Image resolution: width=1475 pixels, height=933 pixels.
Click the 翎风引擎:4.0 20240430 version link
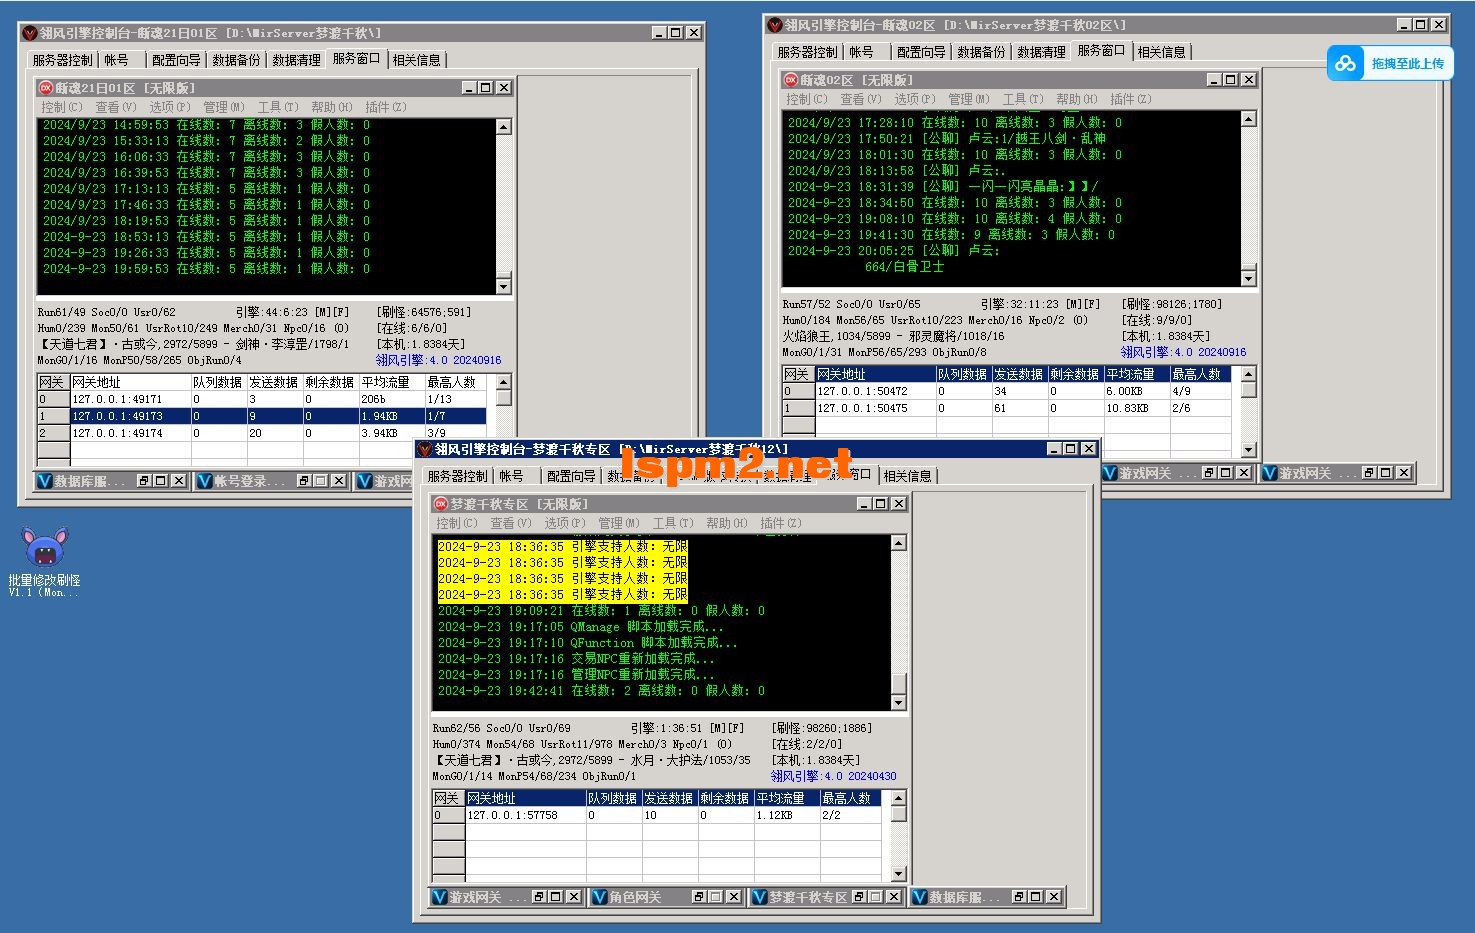833,776
